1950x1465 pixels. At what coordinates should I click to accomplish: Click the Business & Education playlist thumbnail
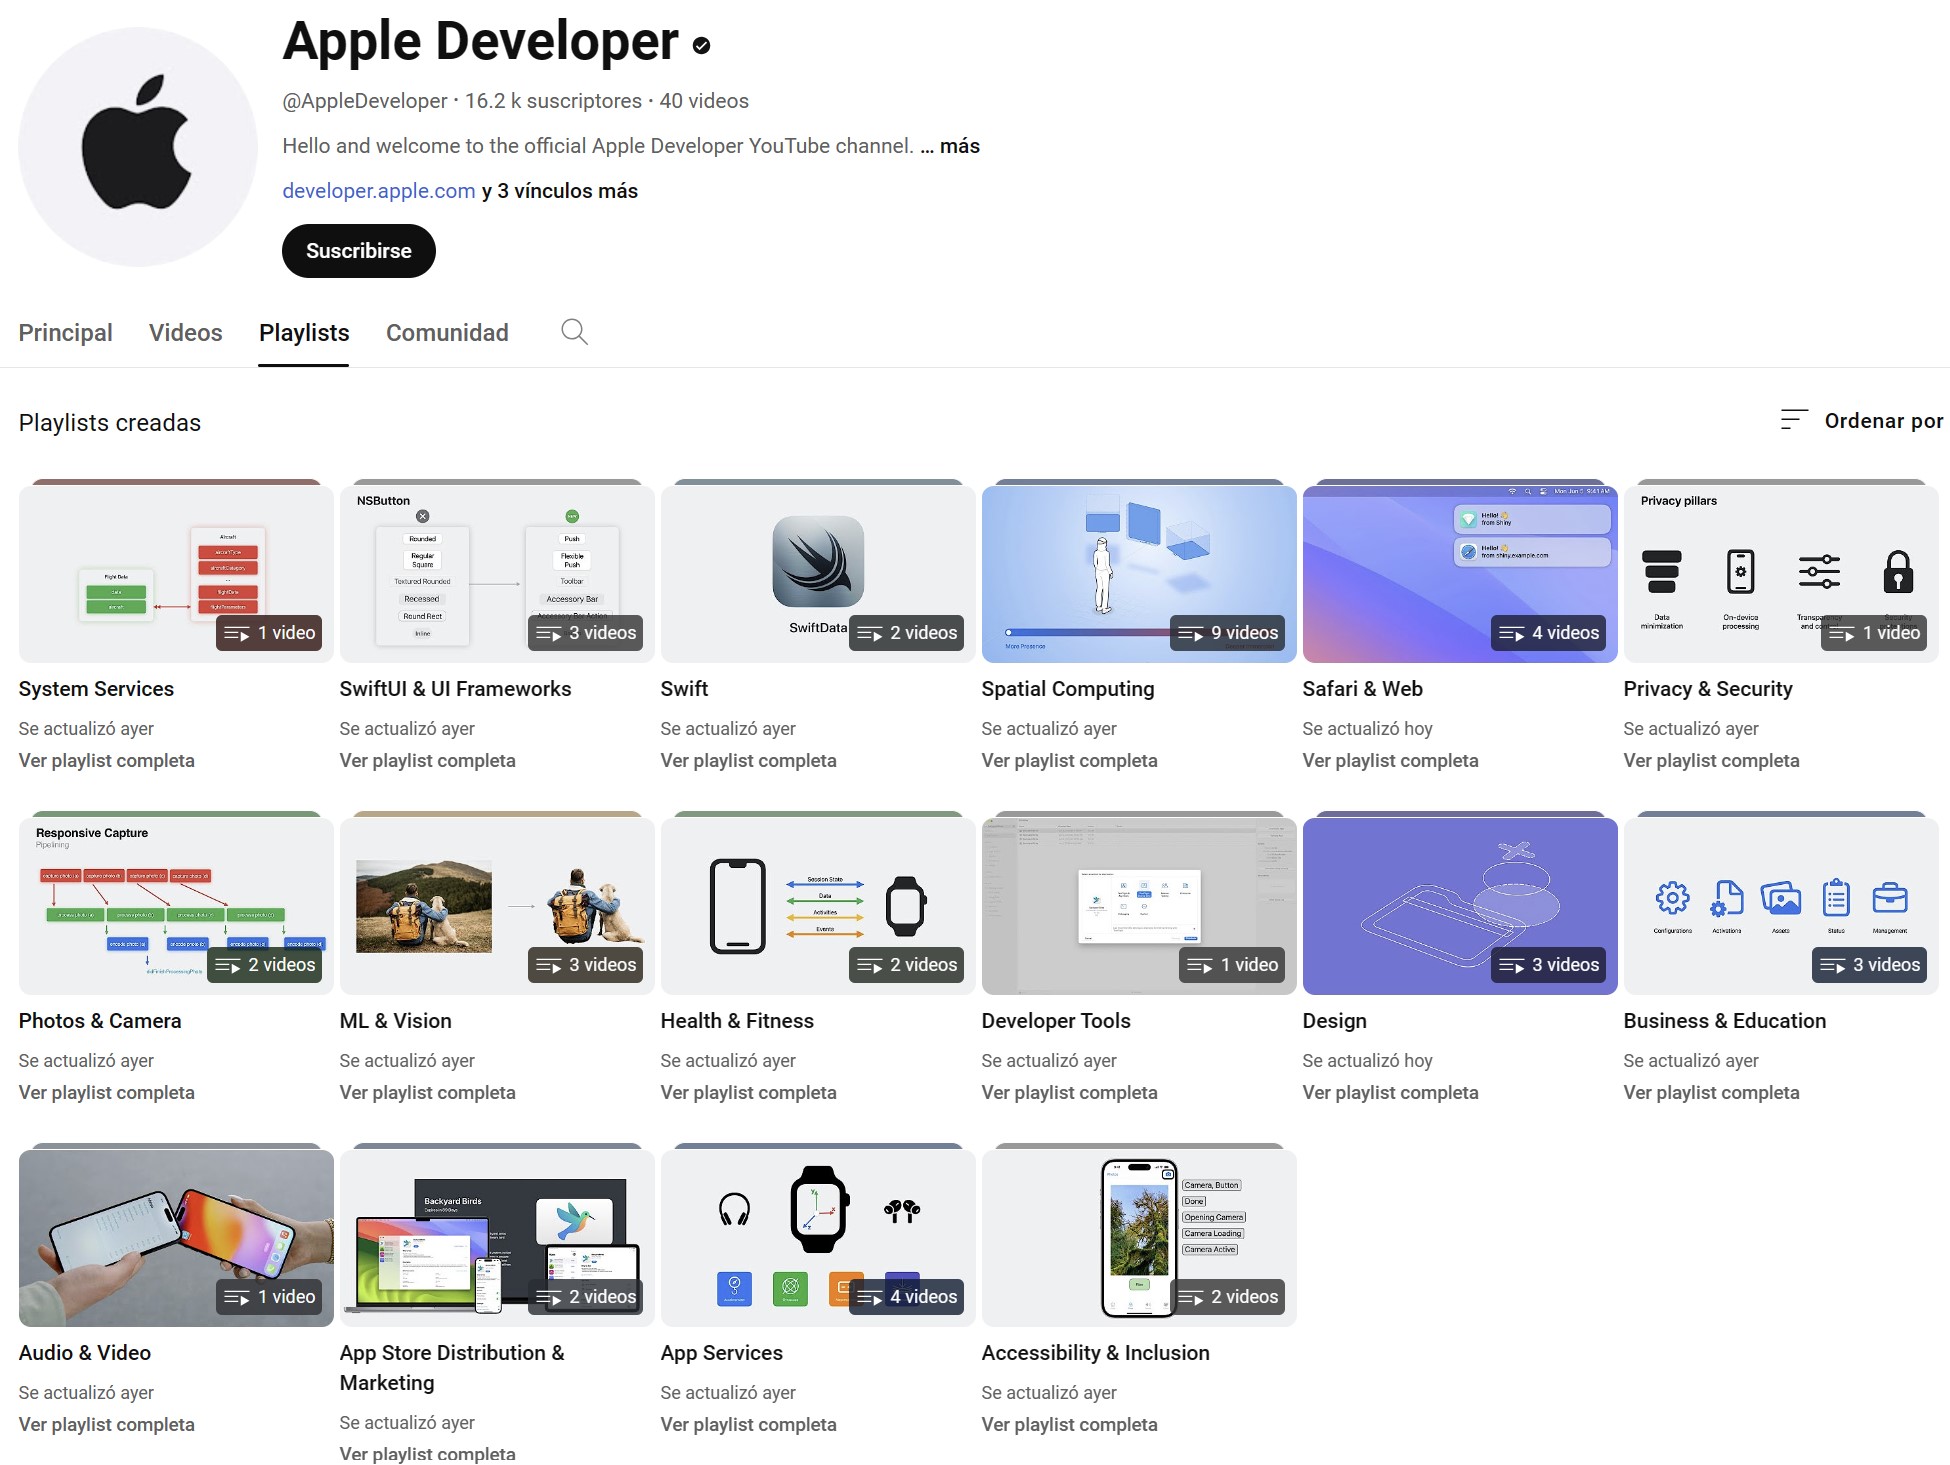1781,906
